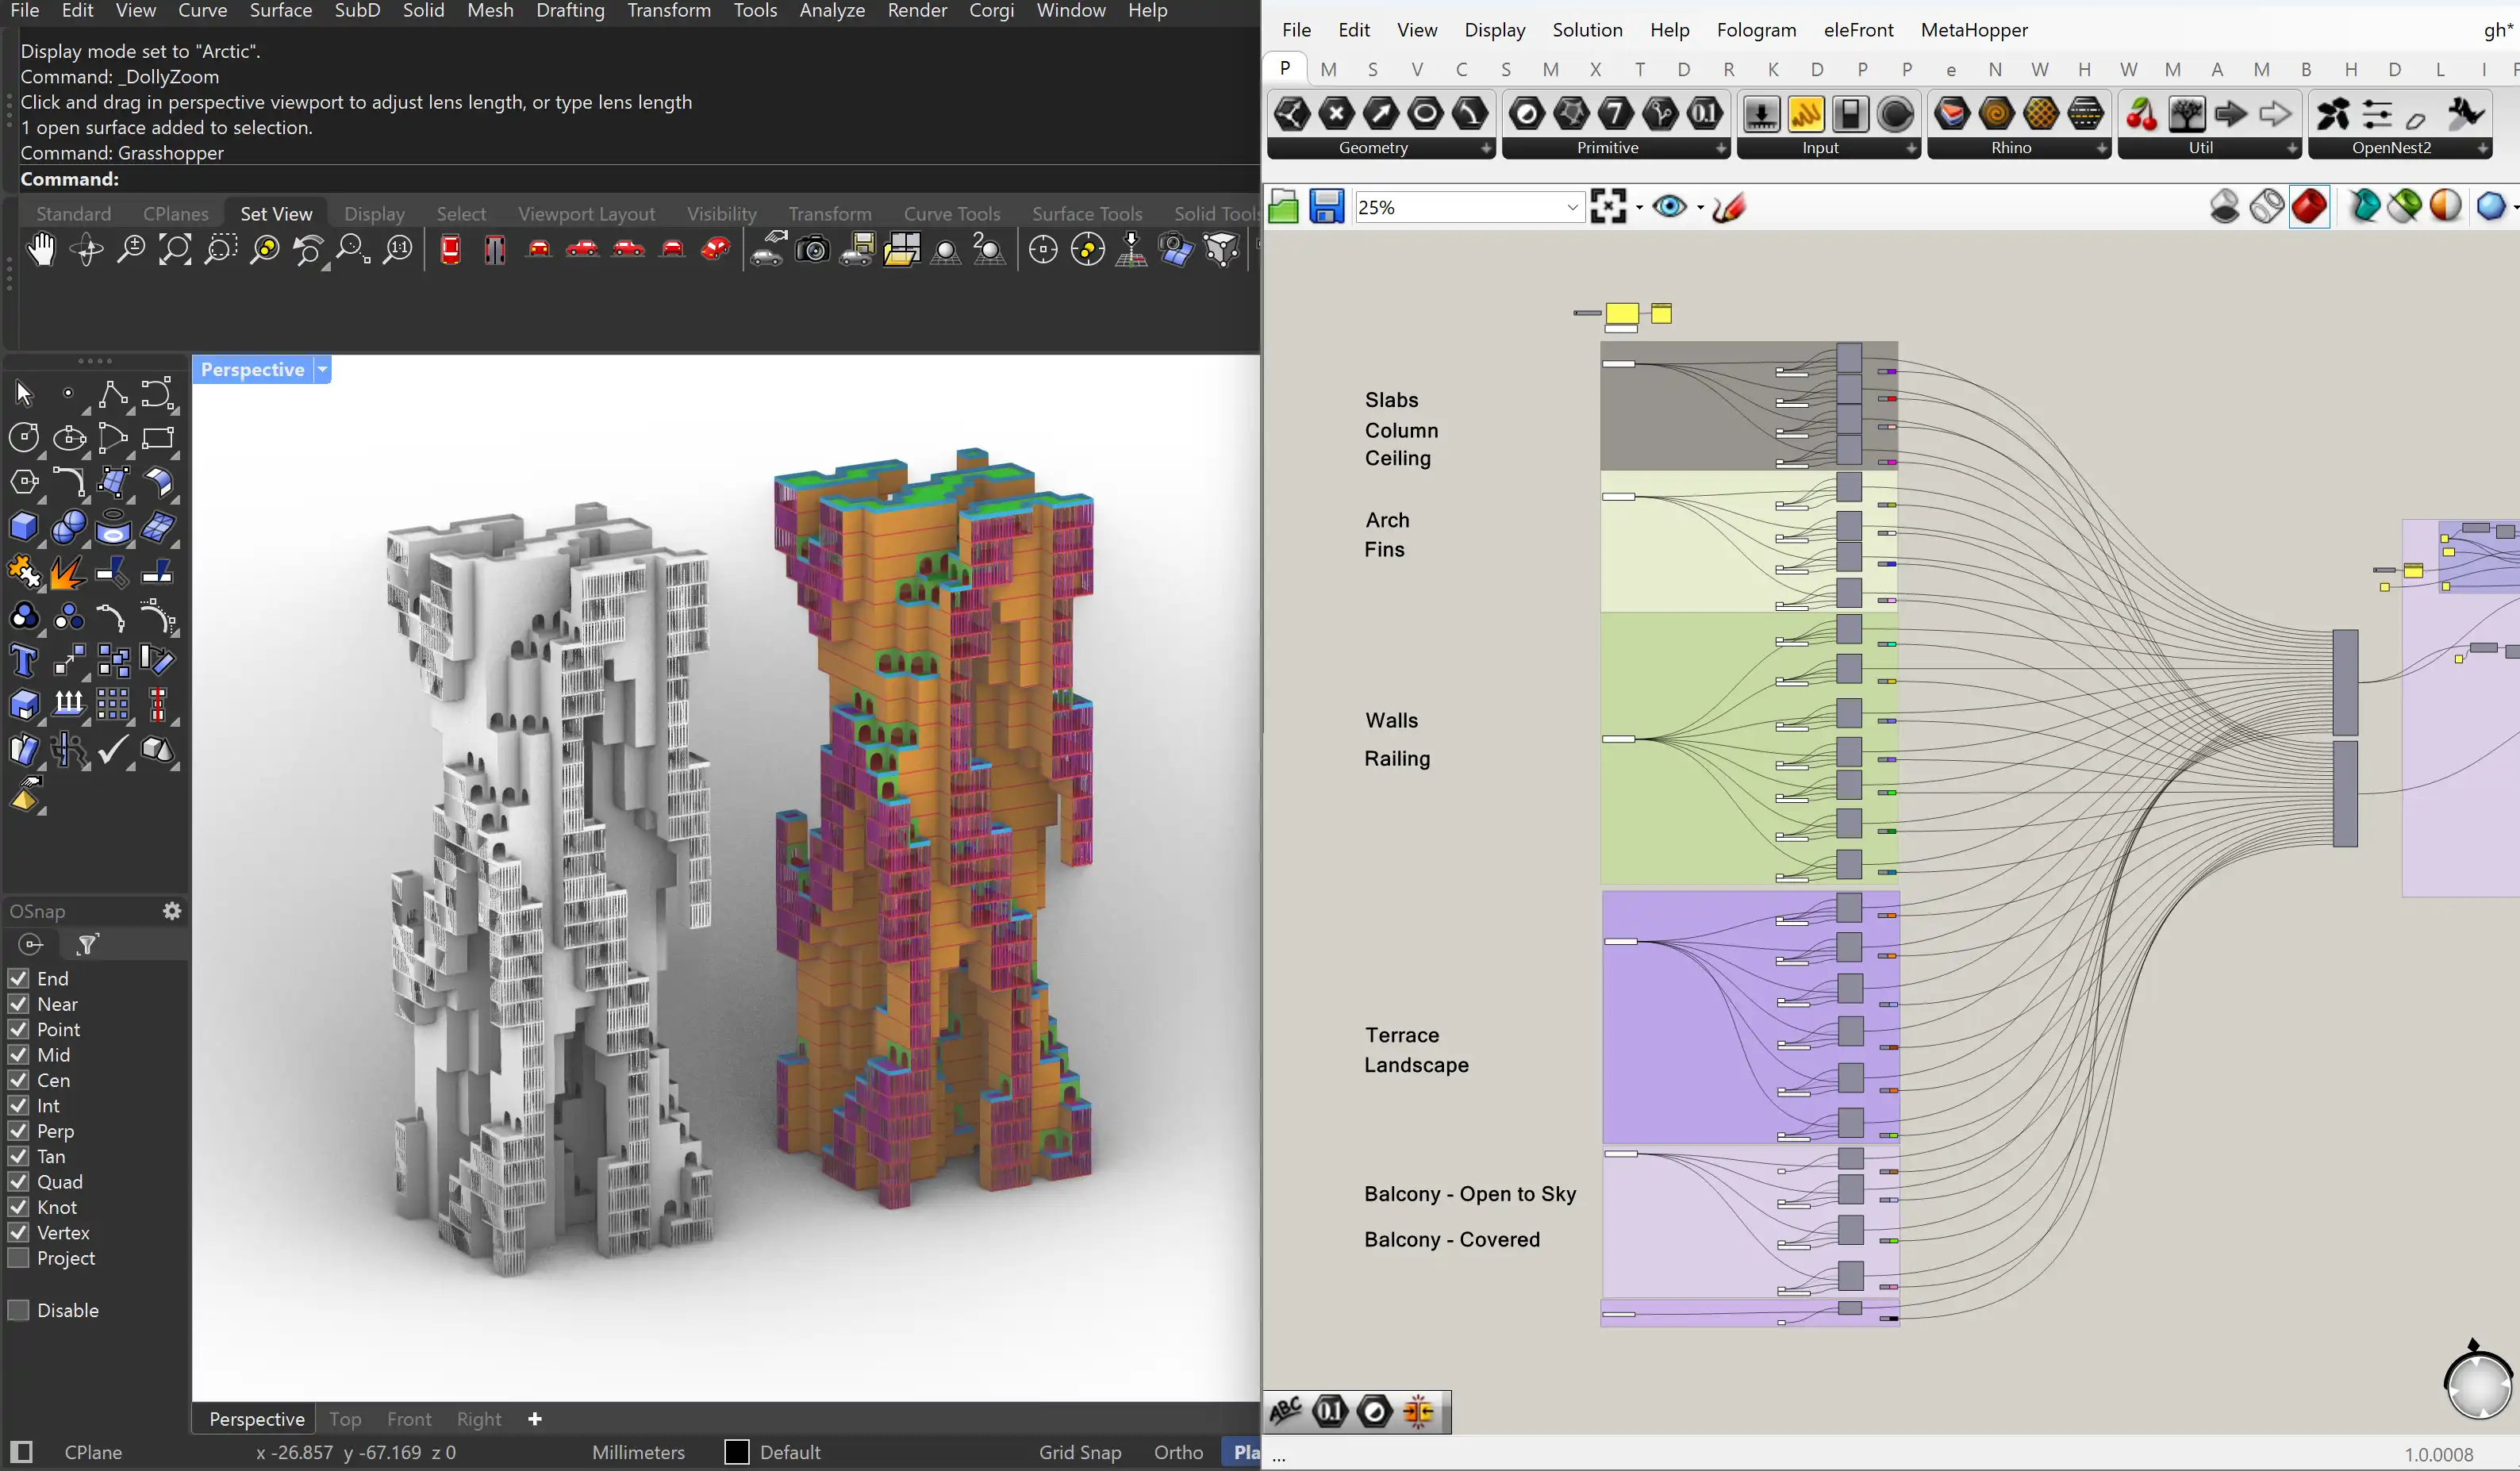Image resolution: width=2520 pixels, height=1471 pixels.
Task: Select the Pan hand tool
Action: coord(41,250)
